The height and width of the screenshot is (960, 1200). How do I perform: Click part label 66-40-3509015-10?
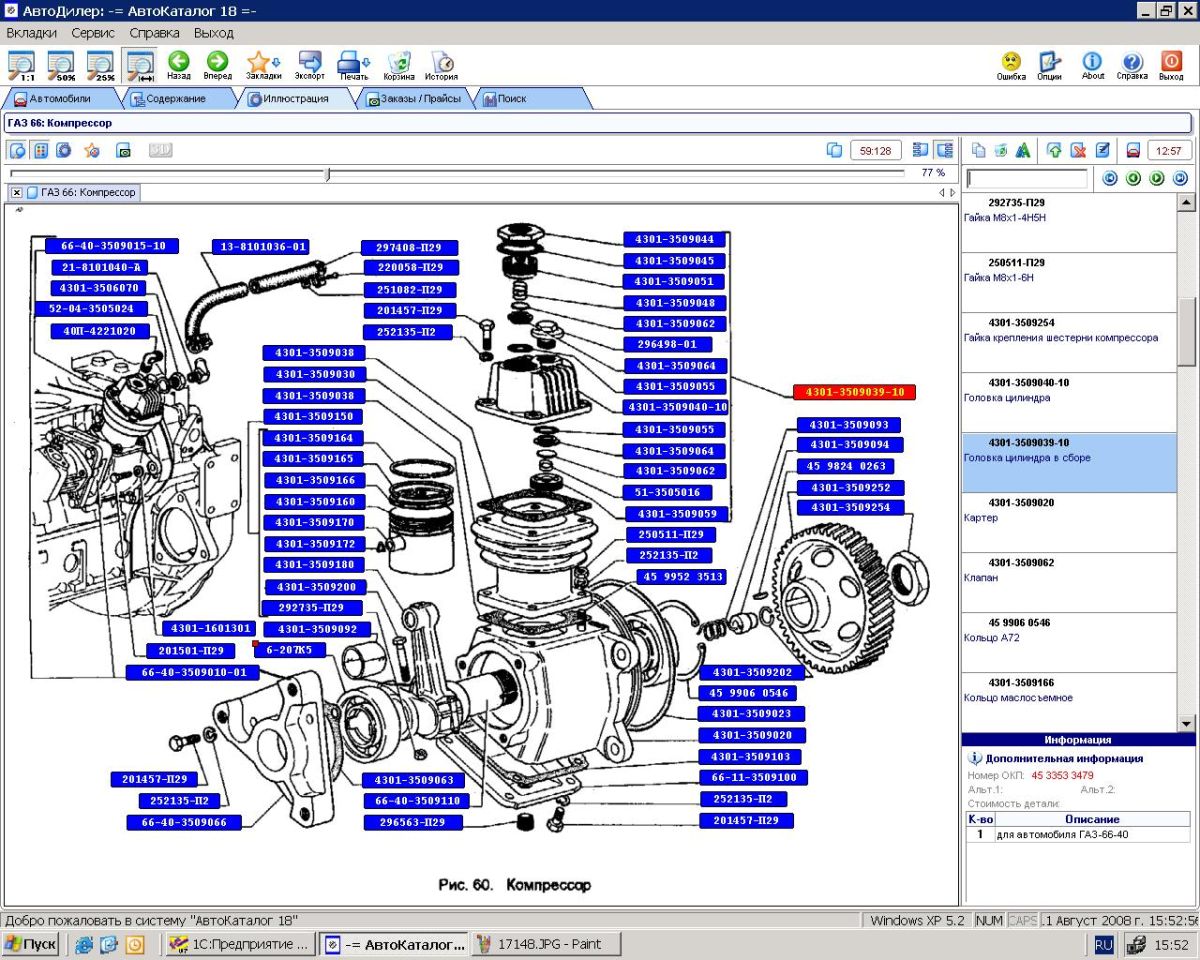tap(113, 246)
